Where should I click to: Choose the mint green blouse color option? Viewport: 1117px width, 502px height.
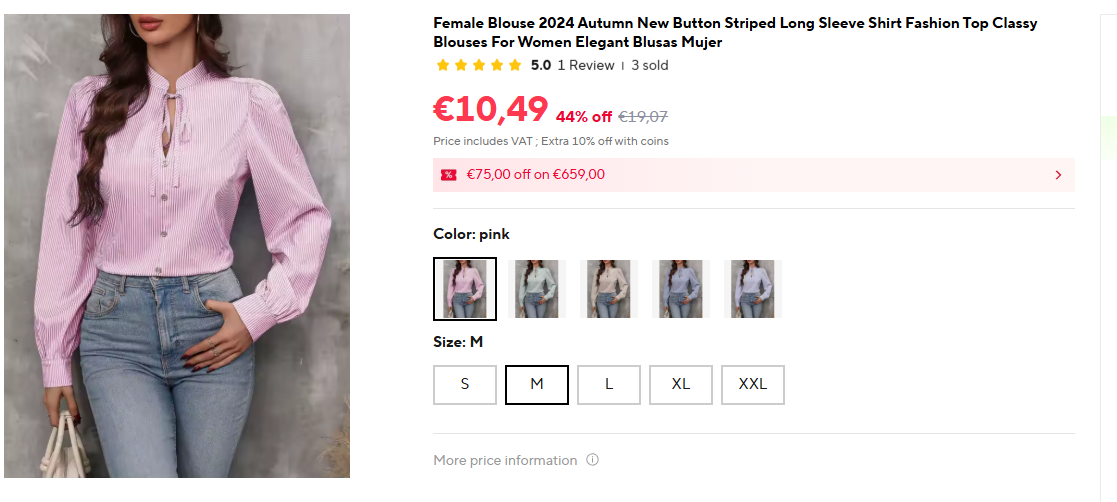[537, 289]
